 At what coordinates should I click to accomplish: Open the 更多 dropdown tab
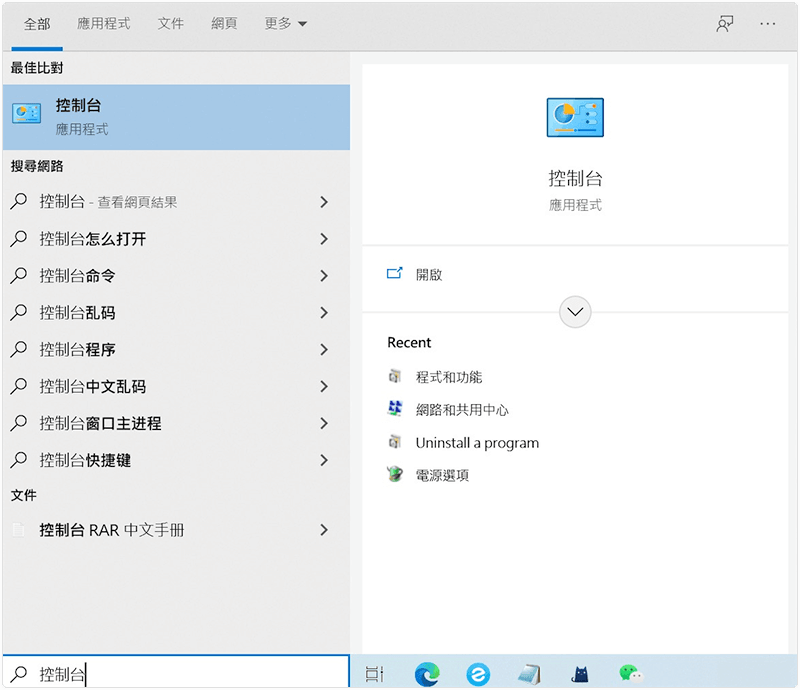coord(286,23)
